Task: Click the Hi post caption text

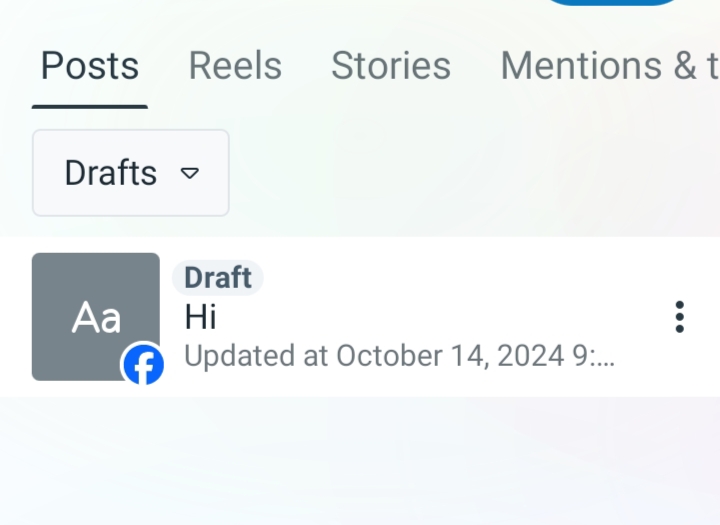Action: click(x=200, y=317)
